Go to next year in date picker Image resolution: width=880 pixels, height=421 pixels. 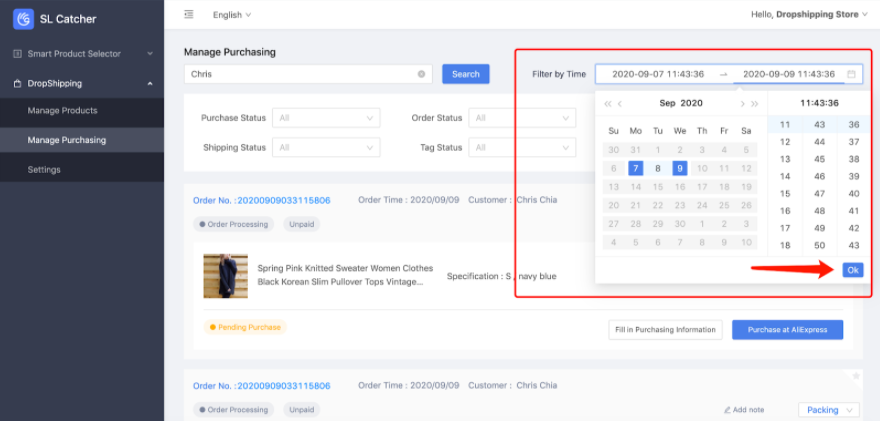(x=755, y=103)
